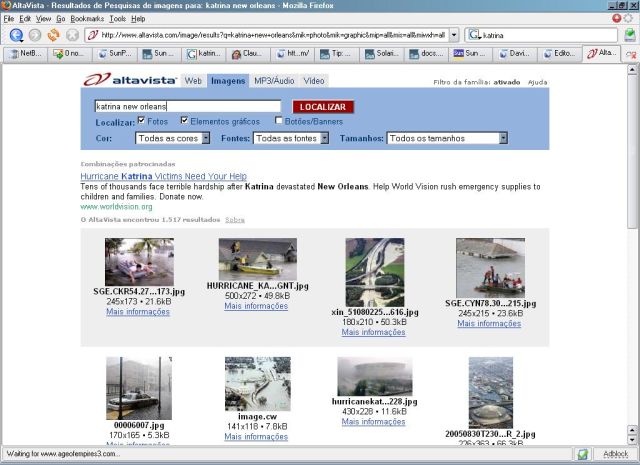Click the Sobre link next to results count
The height and width of the screenshot is (465, 640).
tap(235, 220)
